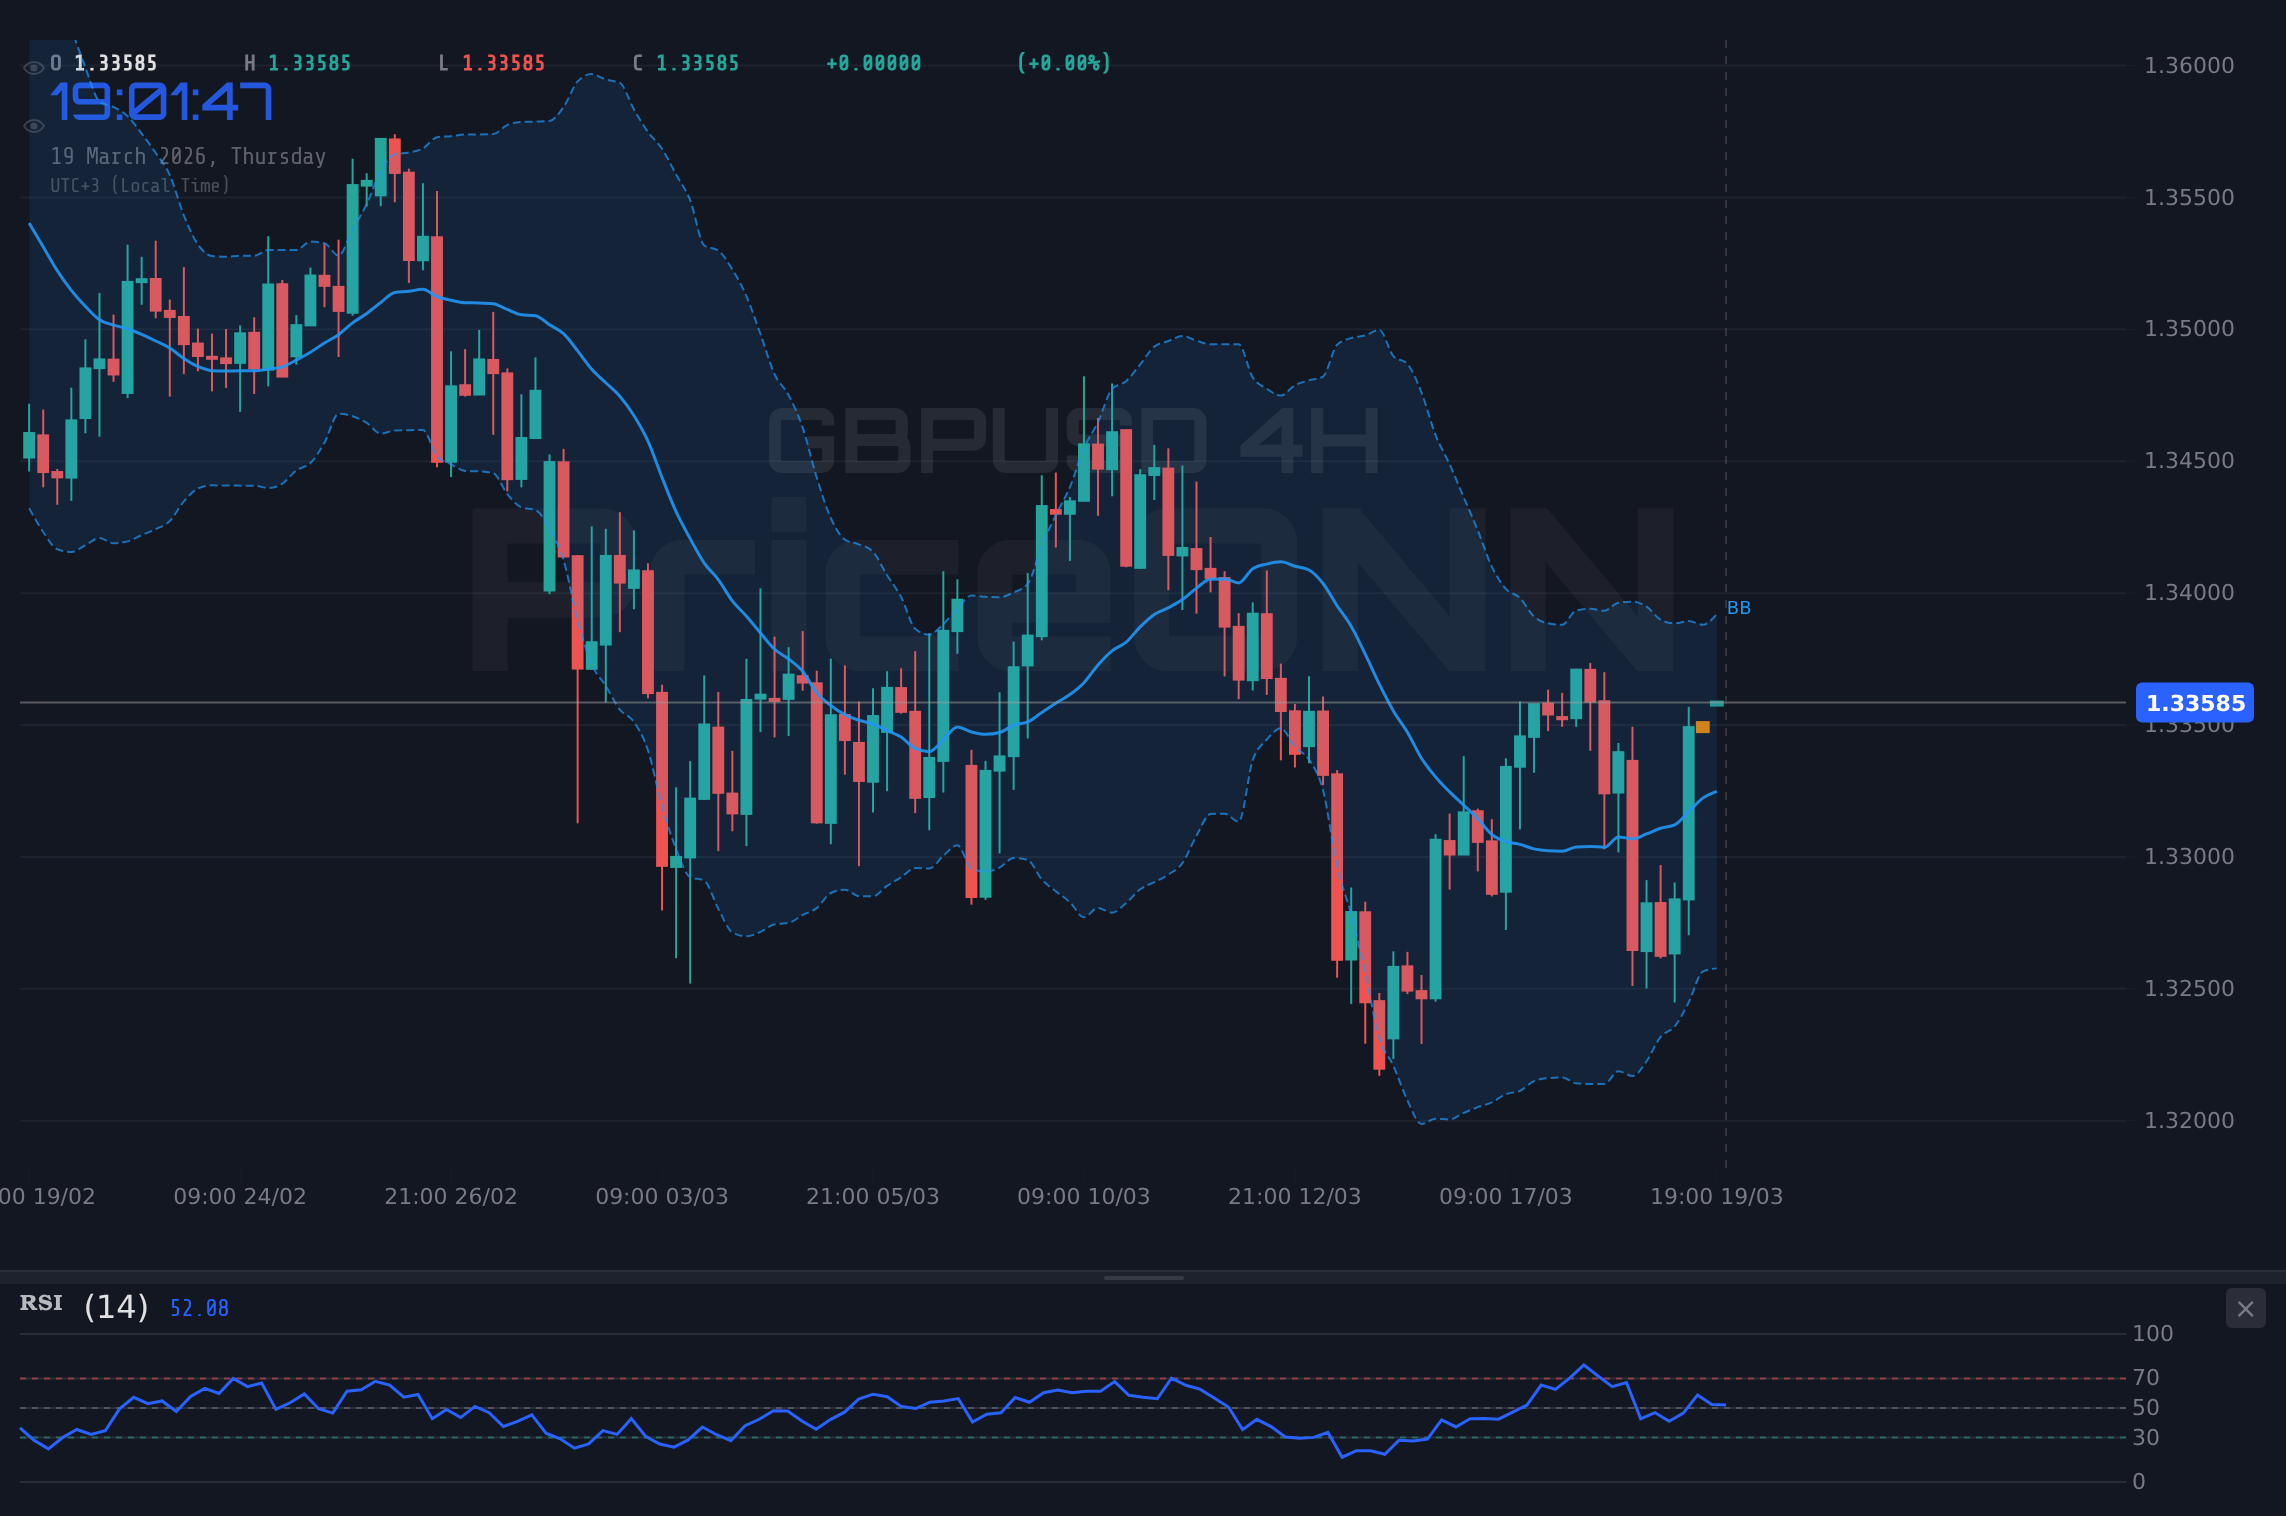Click the High value H 1.33585
Image resolution: width=2286 pixels, height=1516 pixels.
point(295,62)
